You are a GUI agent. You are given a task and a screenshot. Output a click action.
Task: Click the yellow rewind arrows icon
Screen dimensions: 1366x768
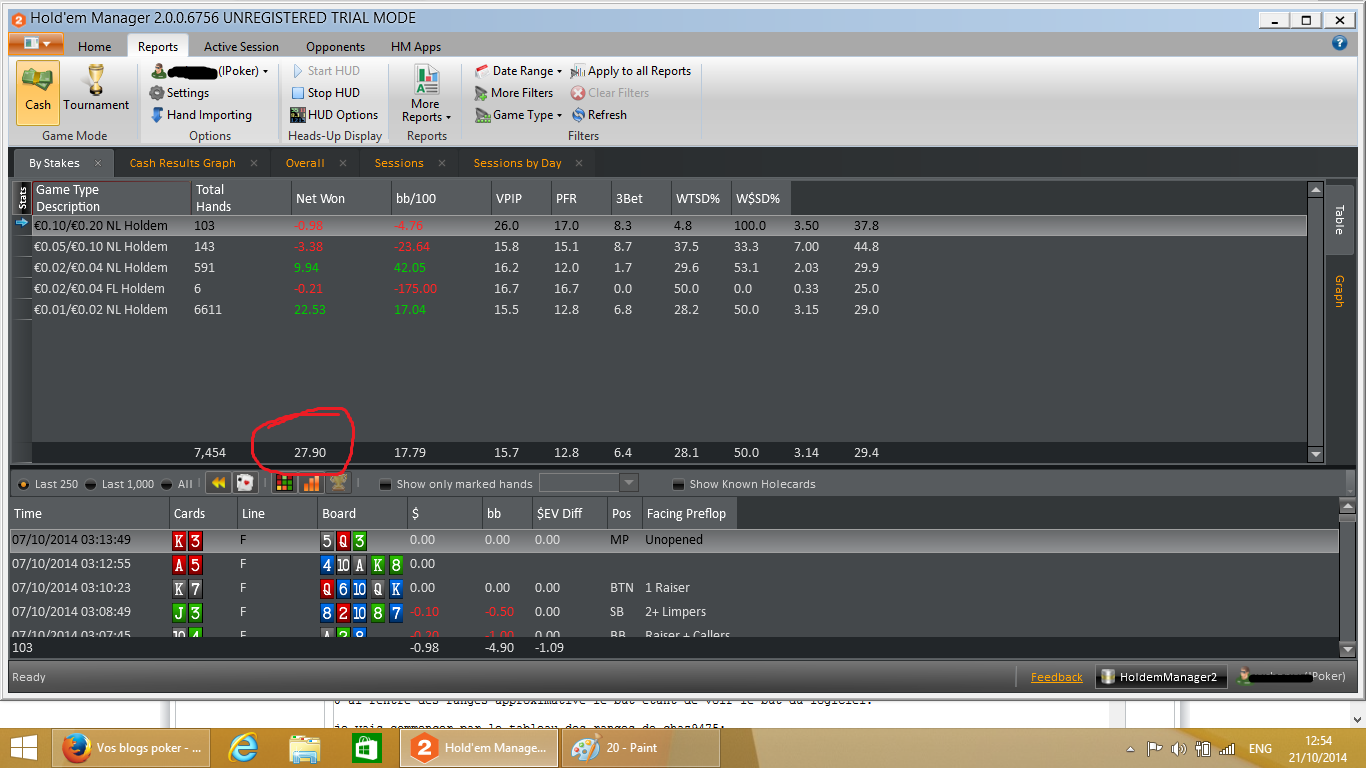[218, 483]
